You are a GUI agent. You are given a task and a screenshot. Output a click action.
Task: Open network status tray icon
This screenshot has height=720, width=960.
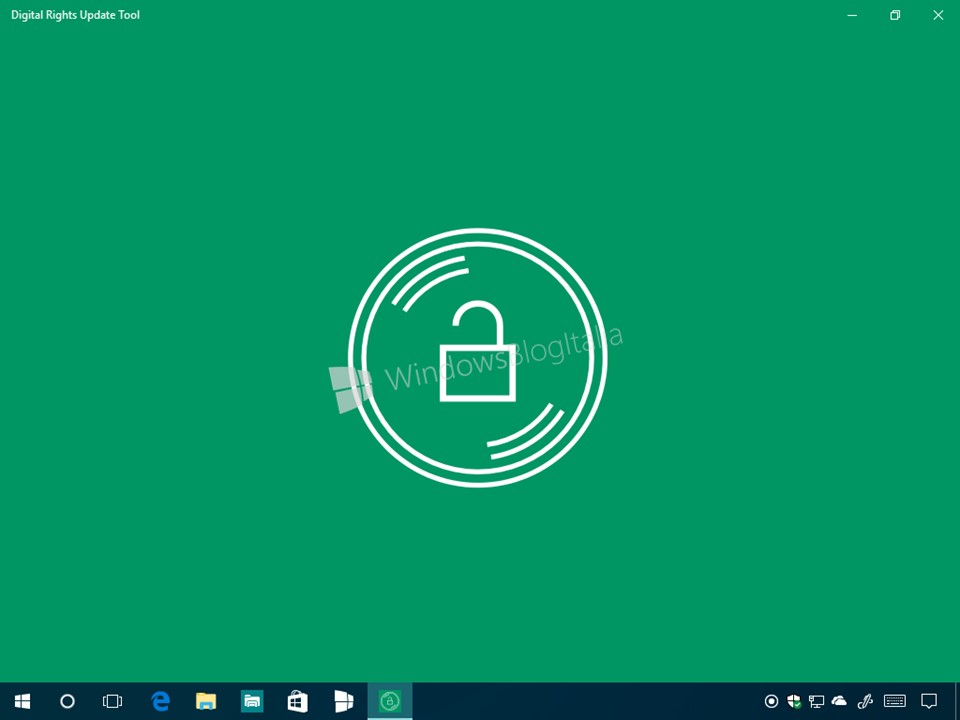tap(816, 701)
